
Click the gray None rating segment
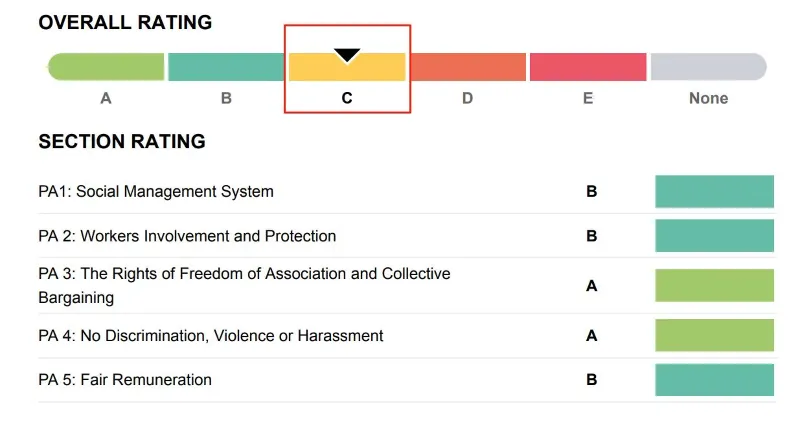708,67
